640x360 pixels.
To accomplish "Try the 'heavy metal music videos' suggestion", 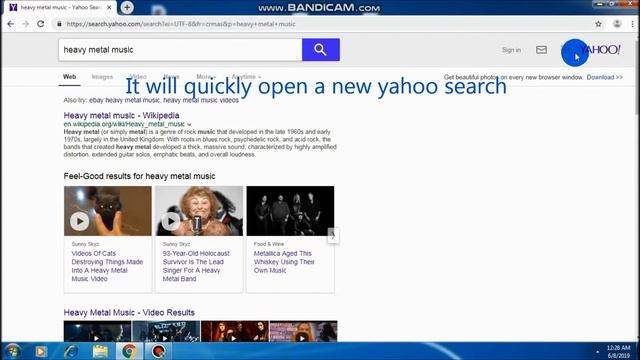I will [201, 100].
